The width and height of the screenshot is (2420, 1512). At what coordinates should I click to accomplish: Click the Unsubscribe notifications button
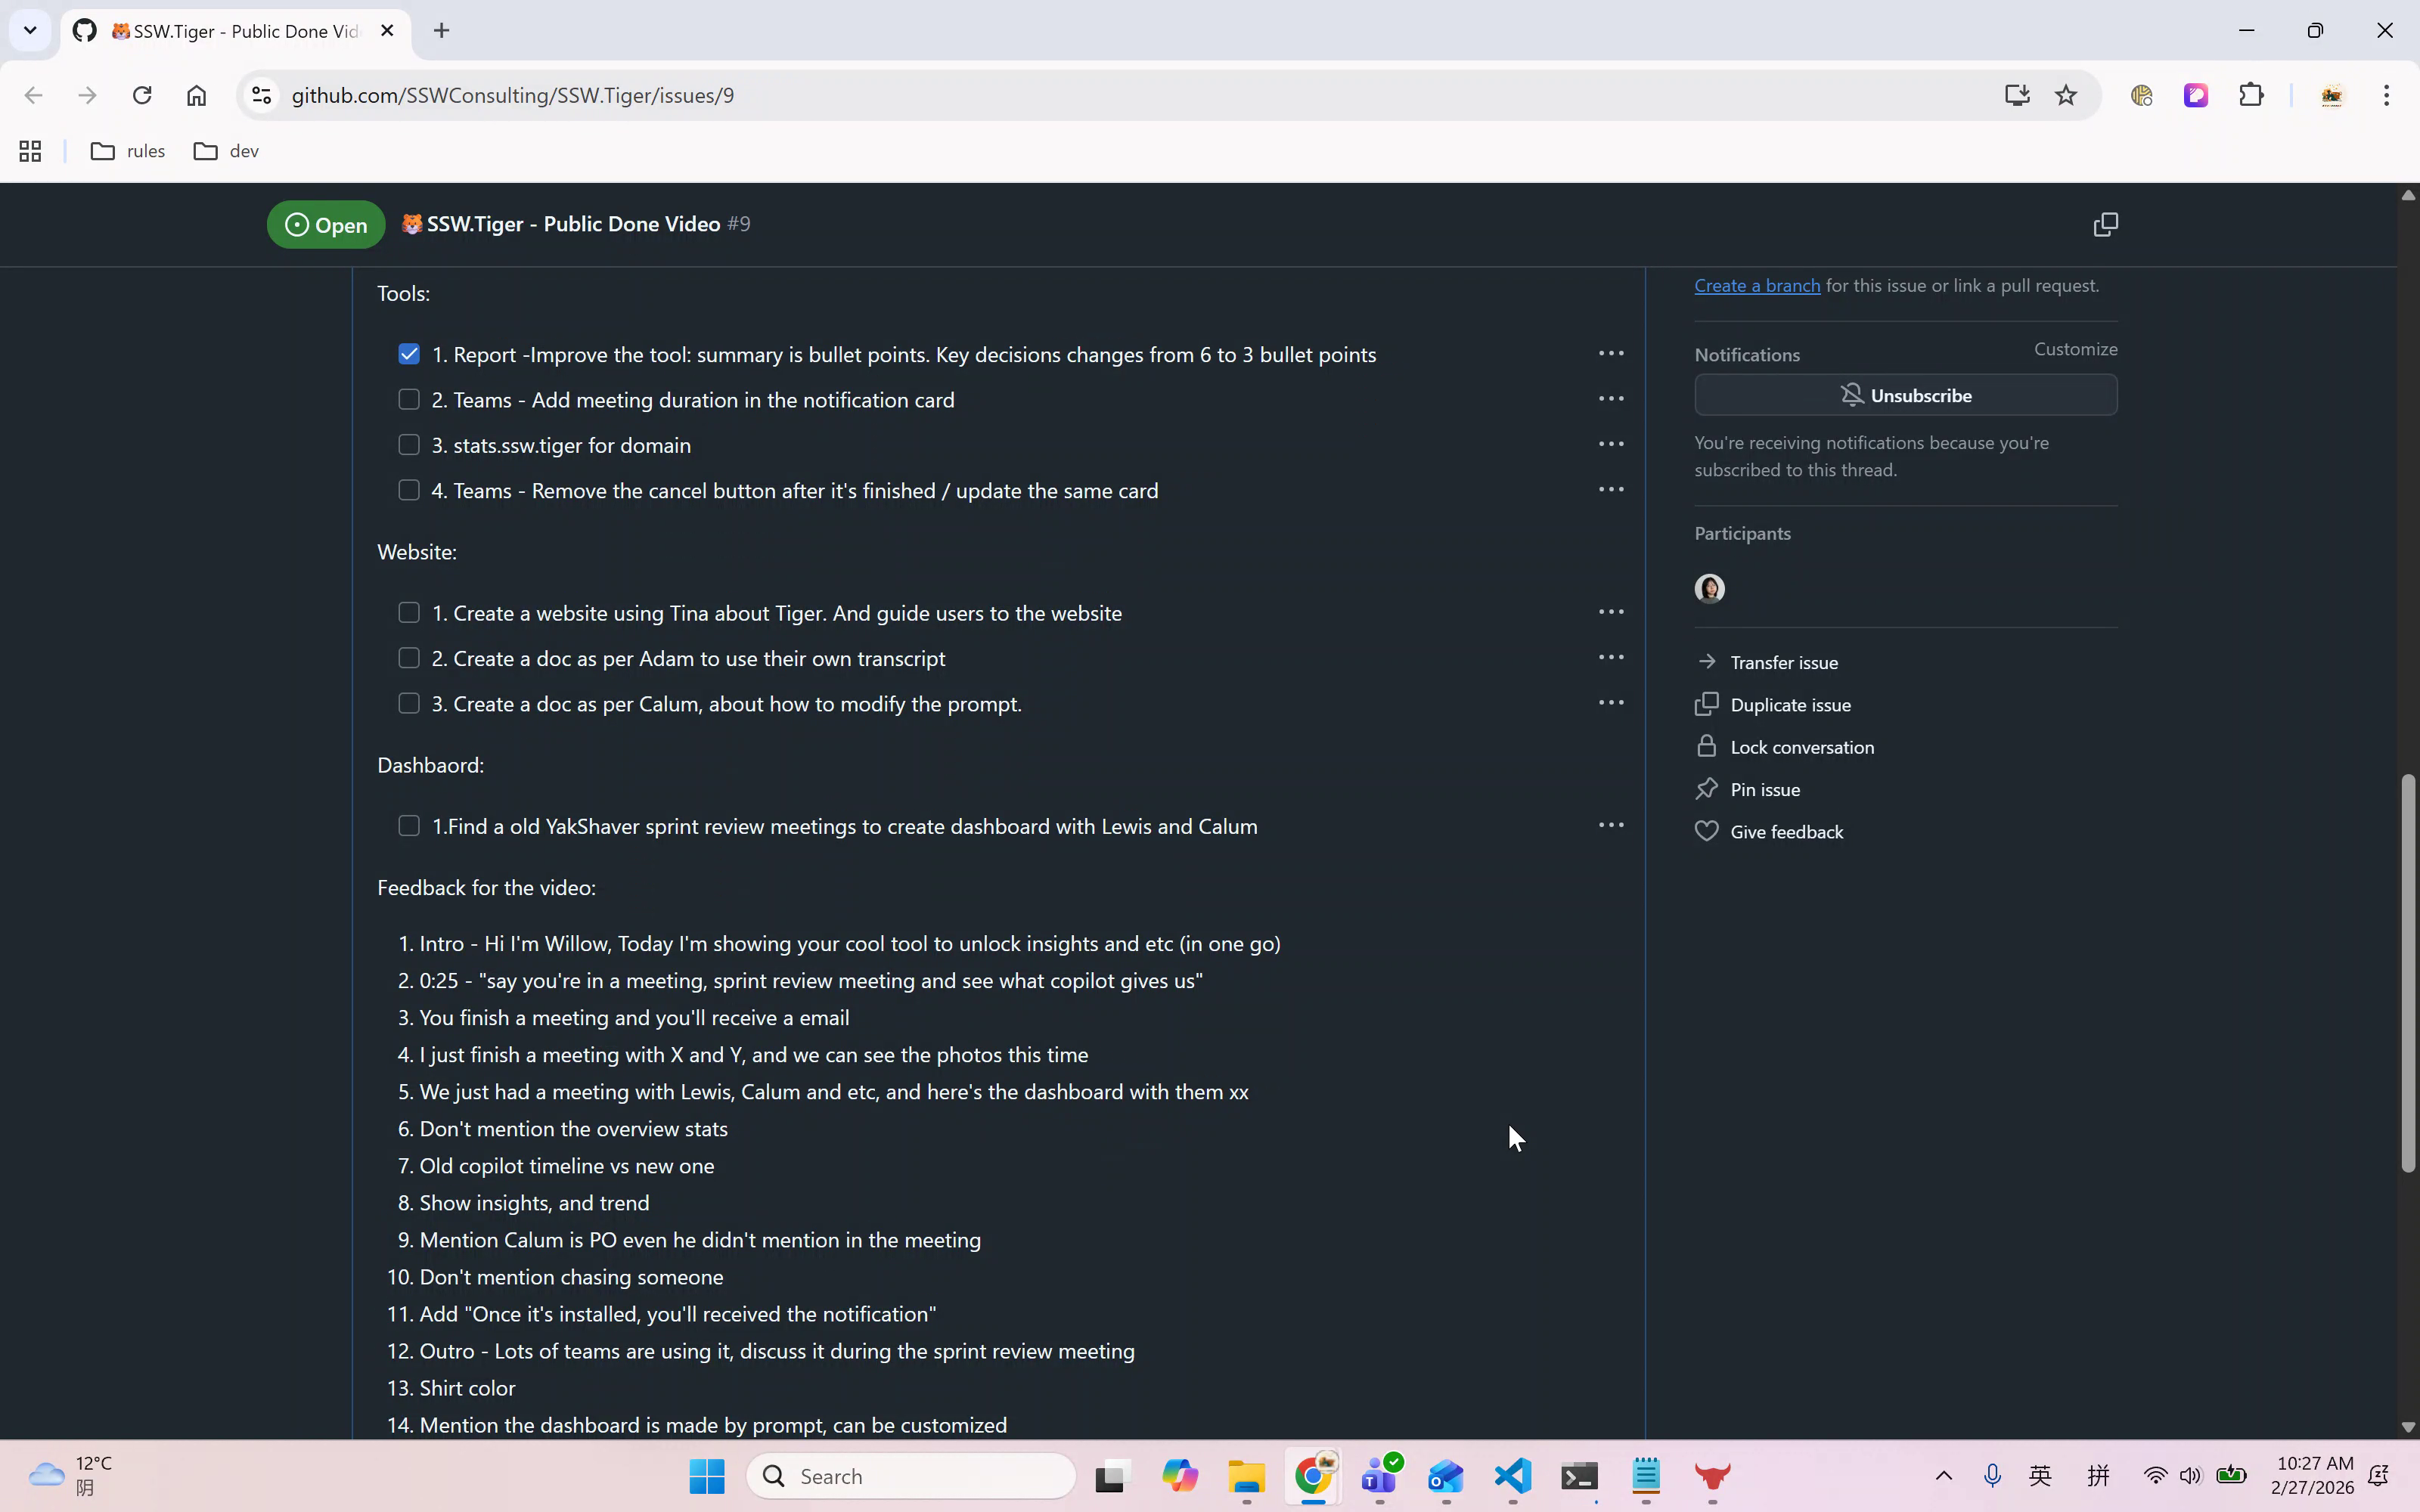click(1906, 395)
